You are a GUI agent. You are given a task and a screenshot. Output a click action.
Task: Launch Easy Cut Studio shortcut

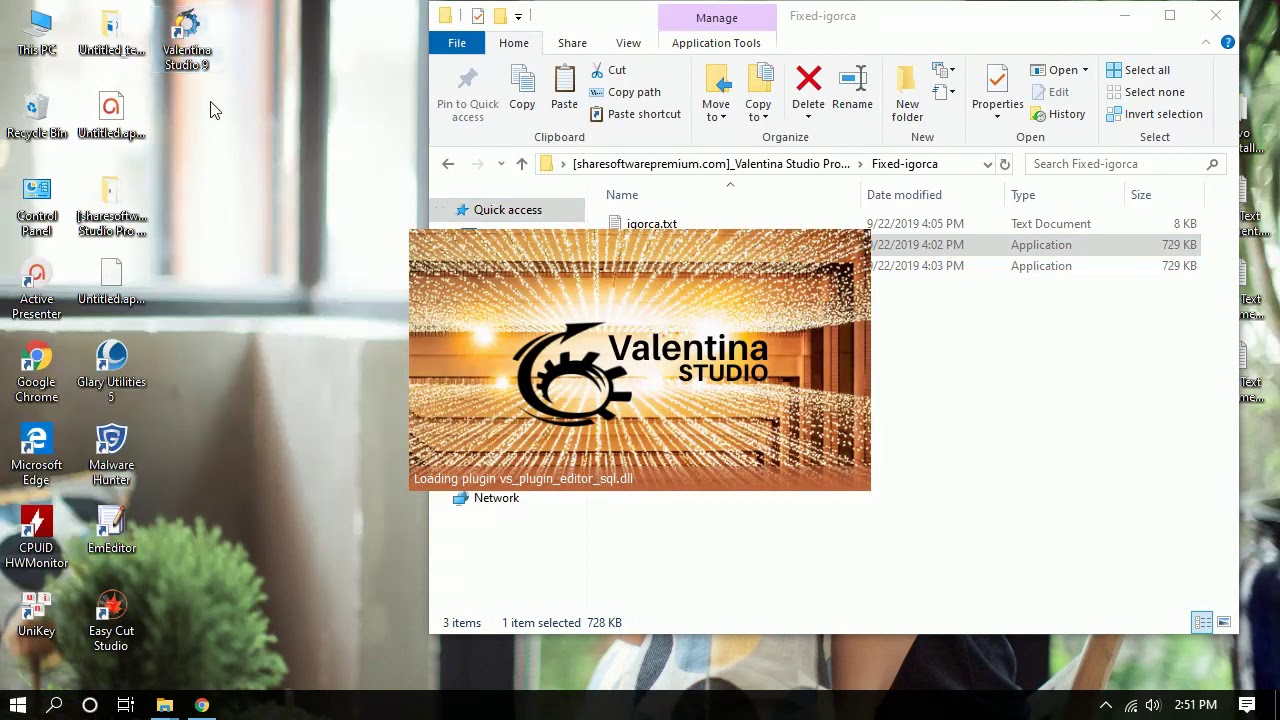[111, 622]
